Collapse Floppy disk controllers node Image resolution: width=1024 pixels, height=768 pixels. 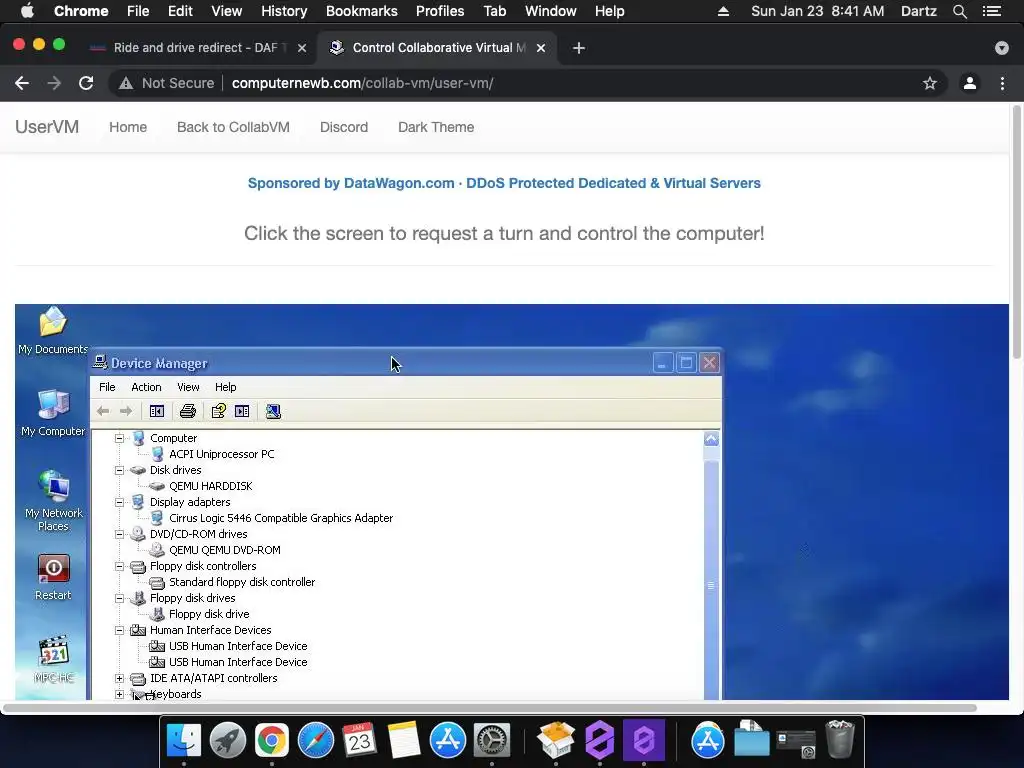tap(120, 566)
